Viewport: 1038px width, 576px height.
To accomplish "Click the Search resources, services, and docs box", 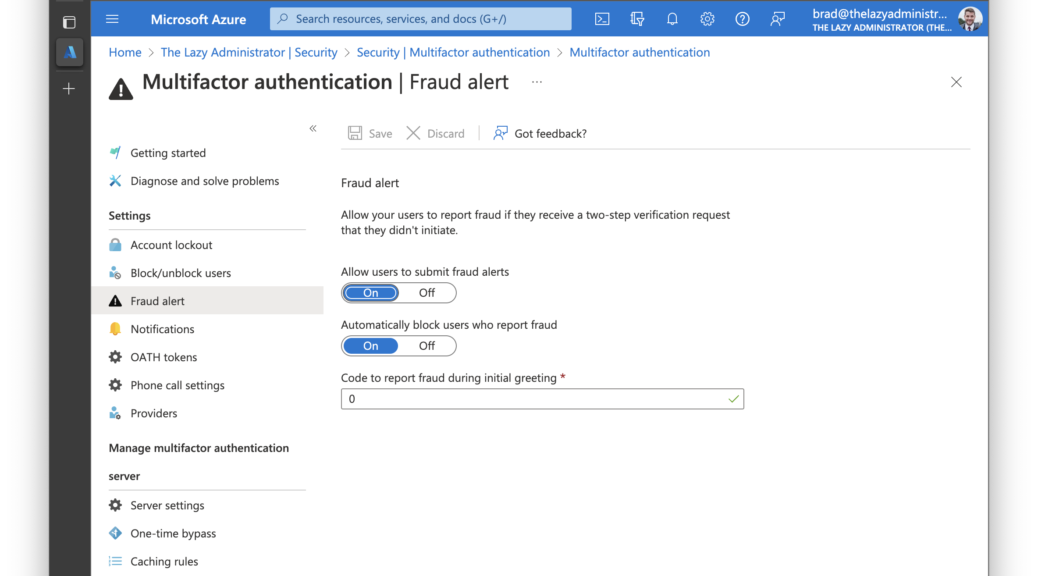I will pyautogui.click(x=420, y=19).
